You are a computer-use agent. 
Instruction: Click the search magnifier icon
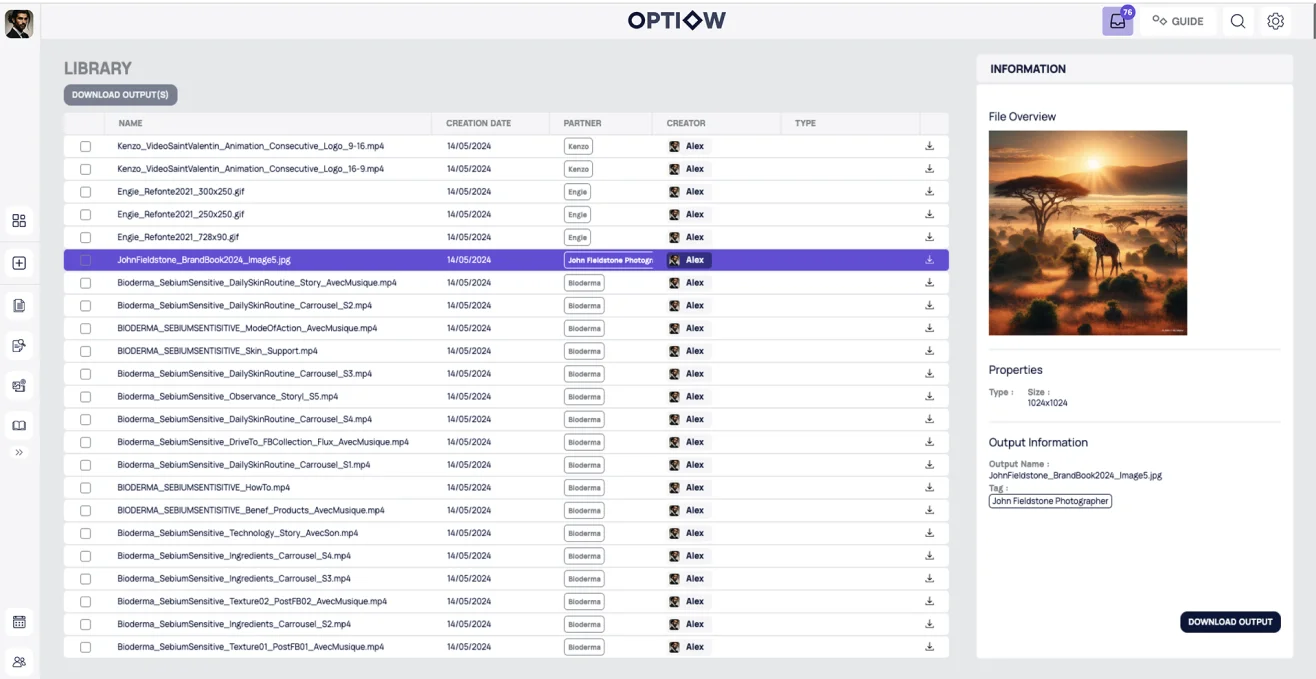click(1238, 21)
